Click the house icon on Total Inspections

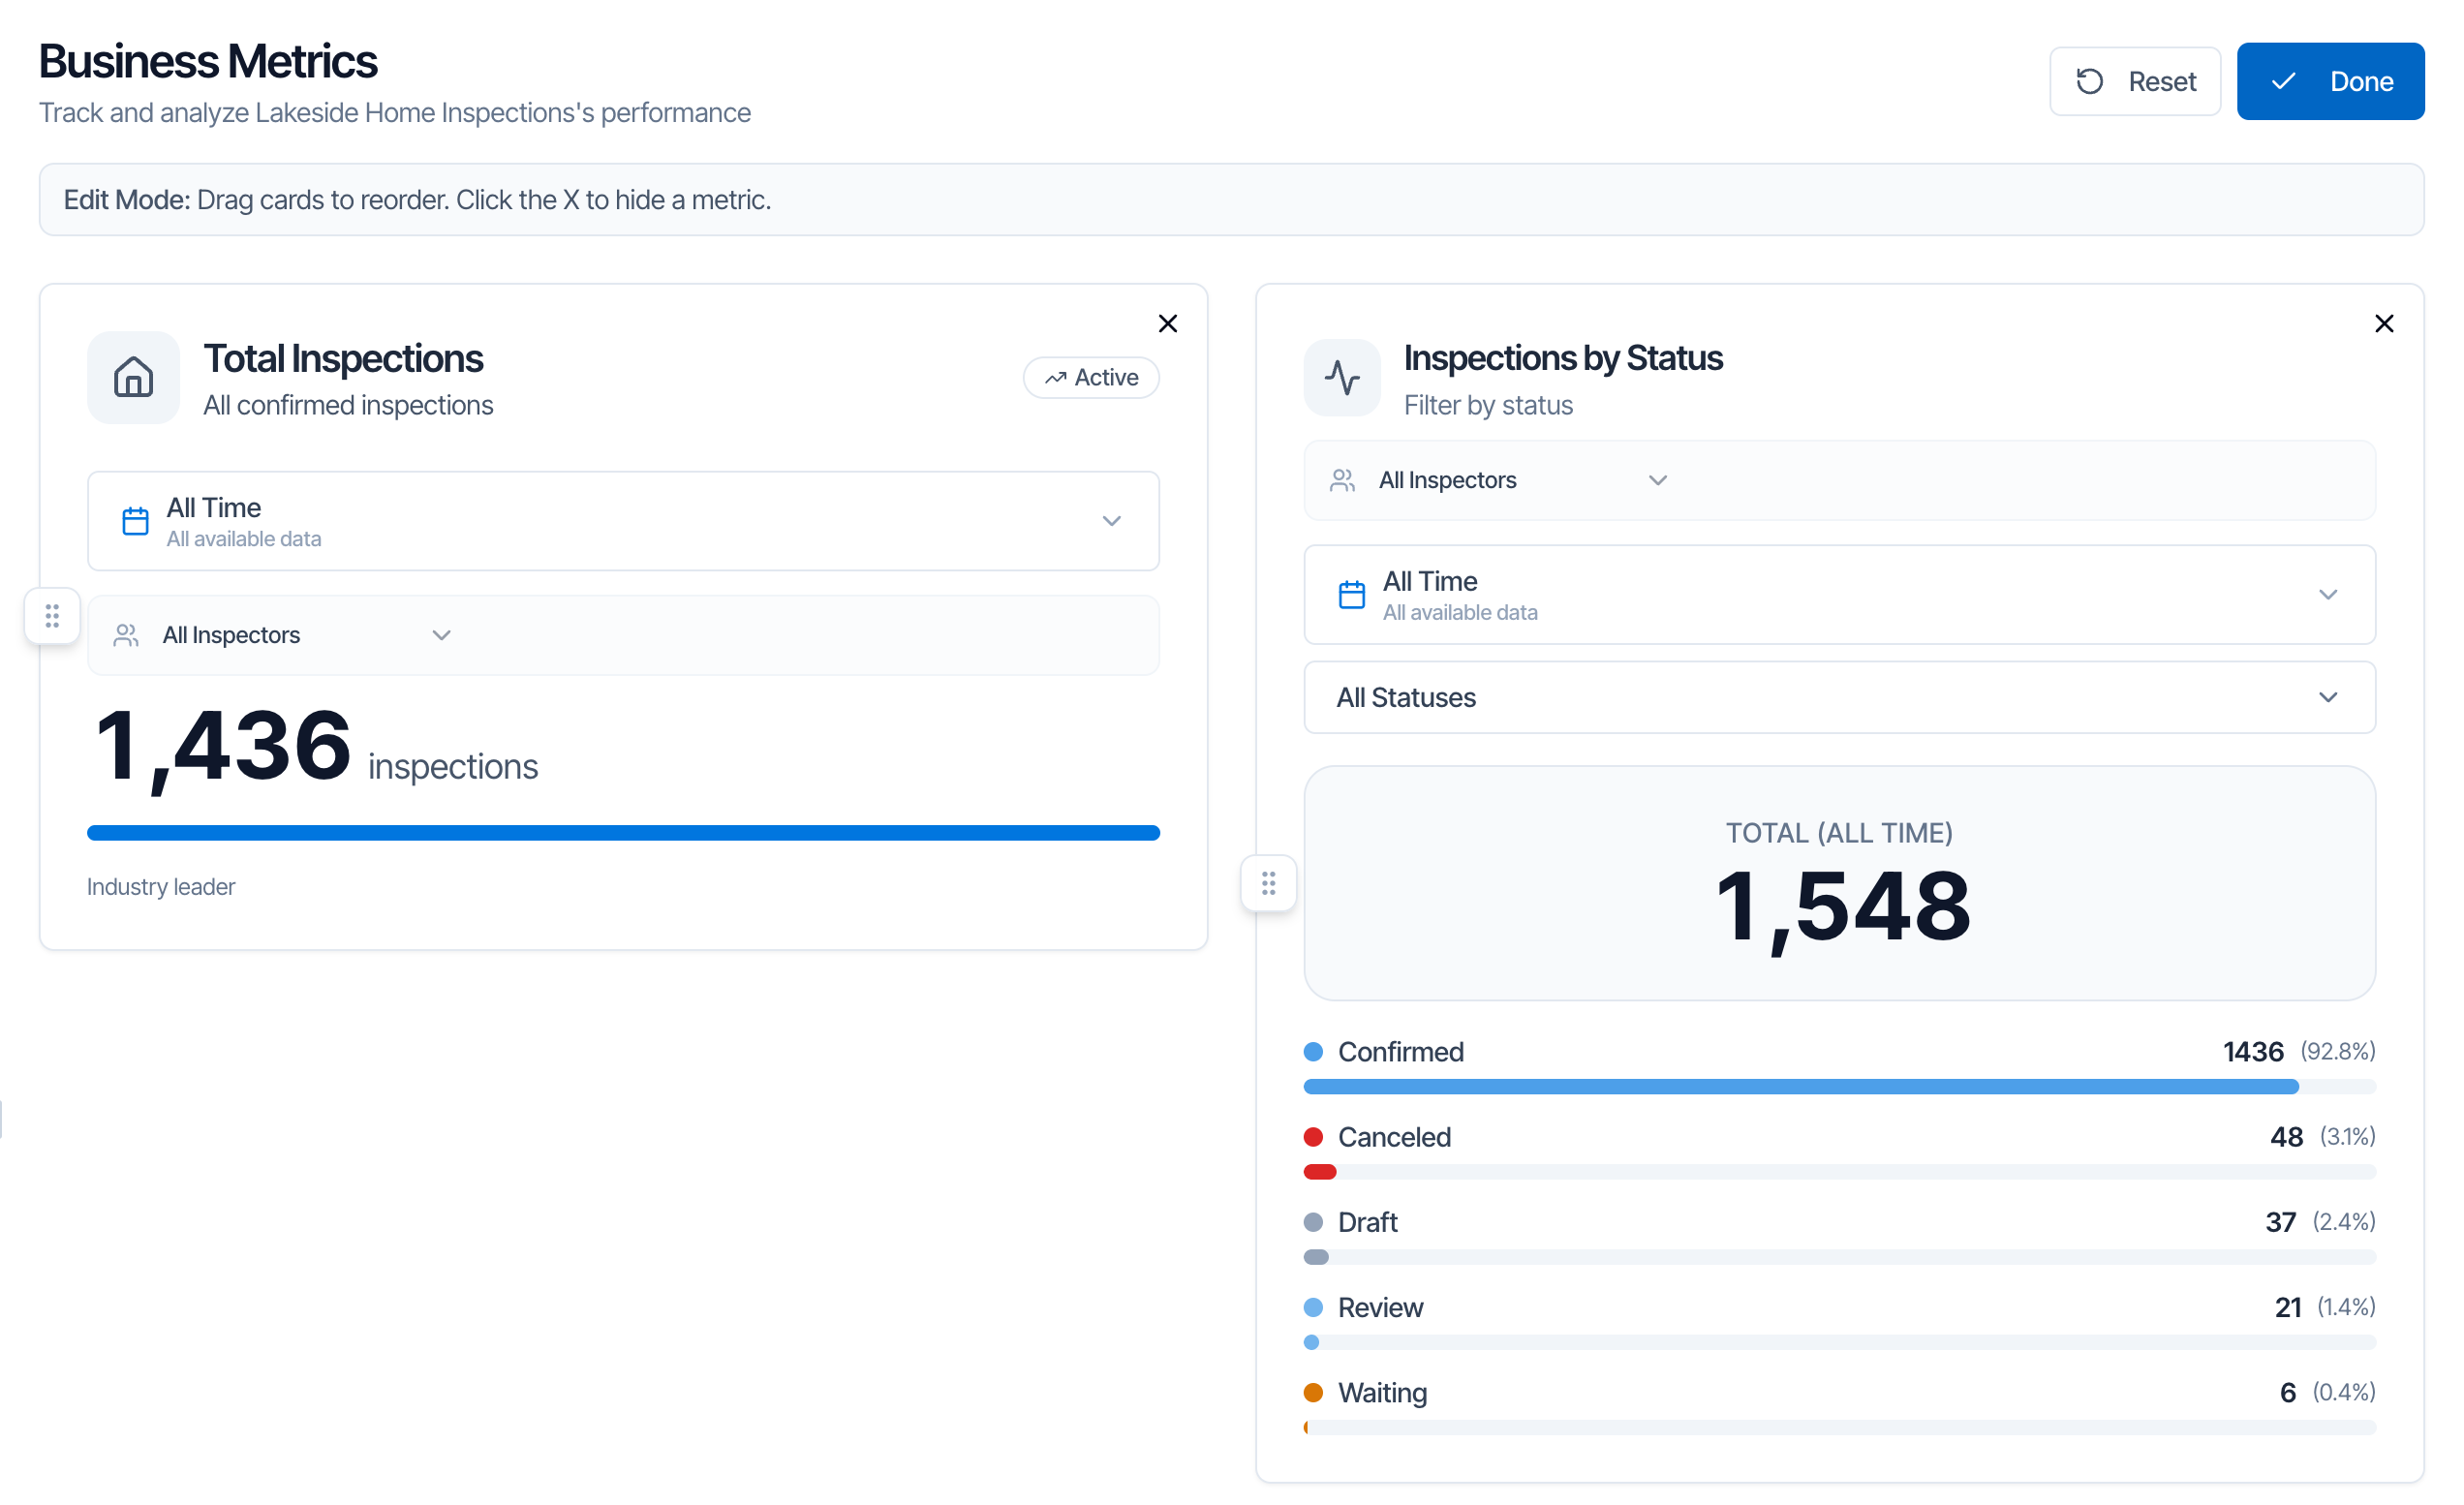point(133,377)
